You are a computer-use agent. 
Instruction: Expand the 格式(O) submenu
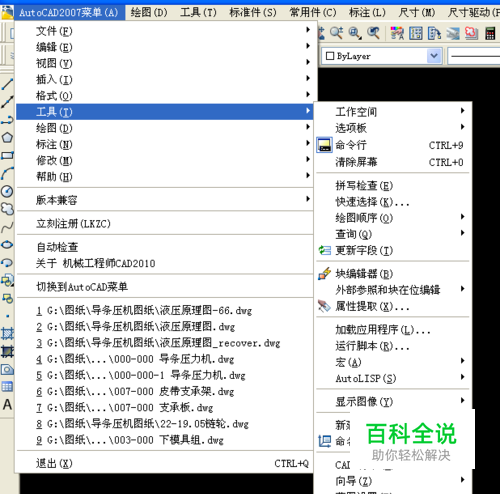[x=165, y=96]
